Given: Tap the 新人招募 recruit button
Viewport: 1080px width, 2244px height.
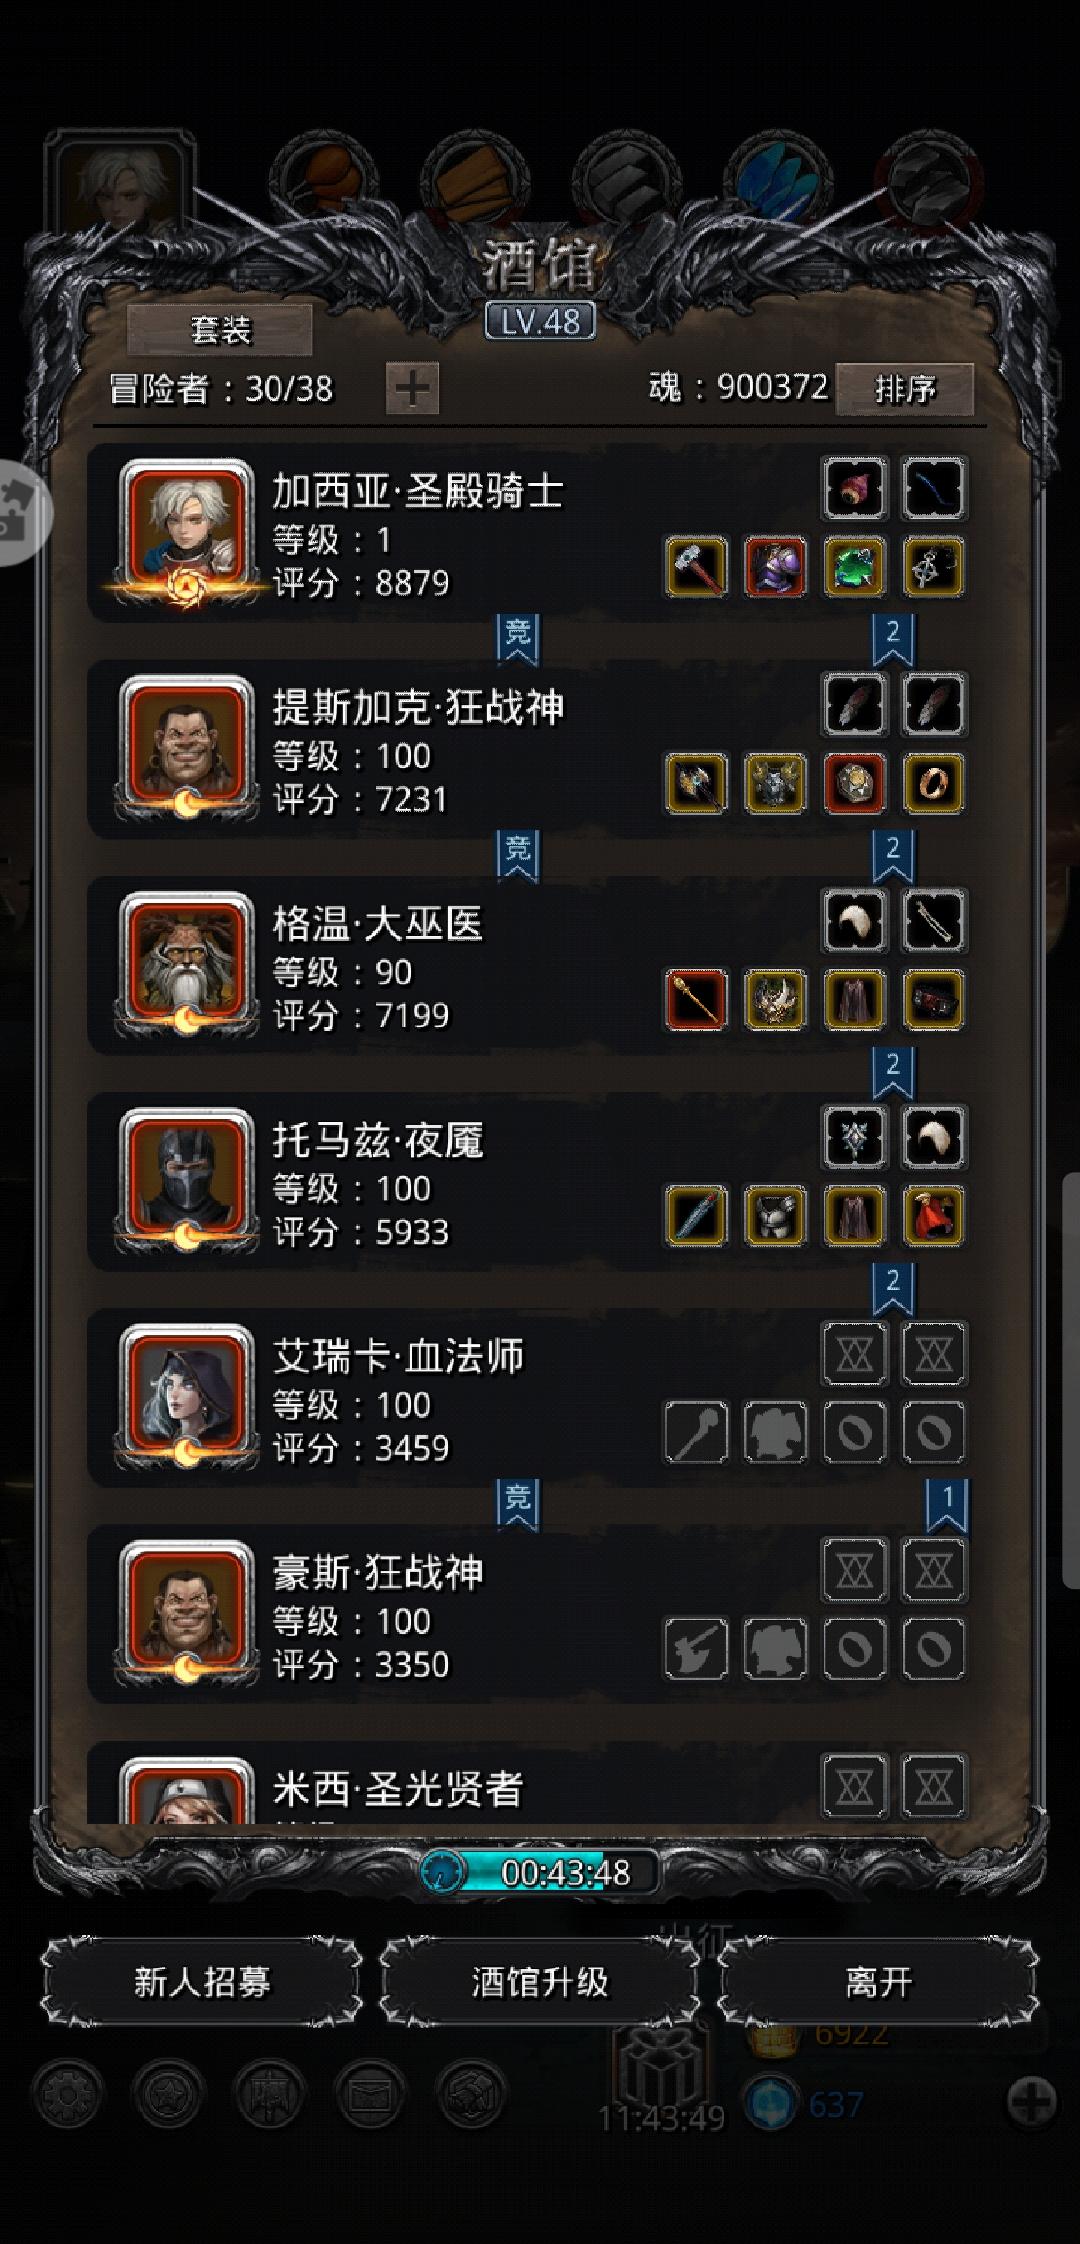Looking at the screenshot, I should 202,1982.
